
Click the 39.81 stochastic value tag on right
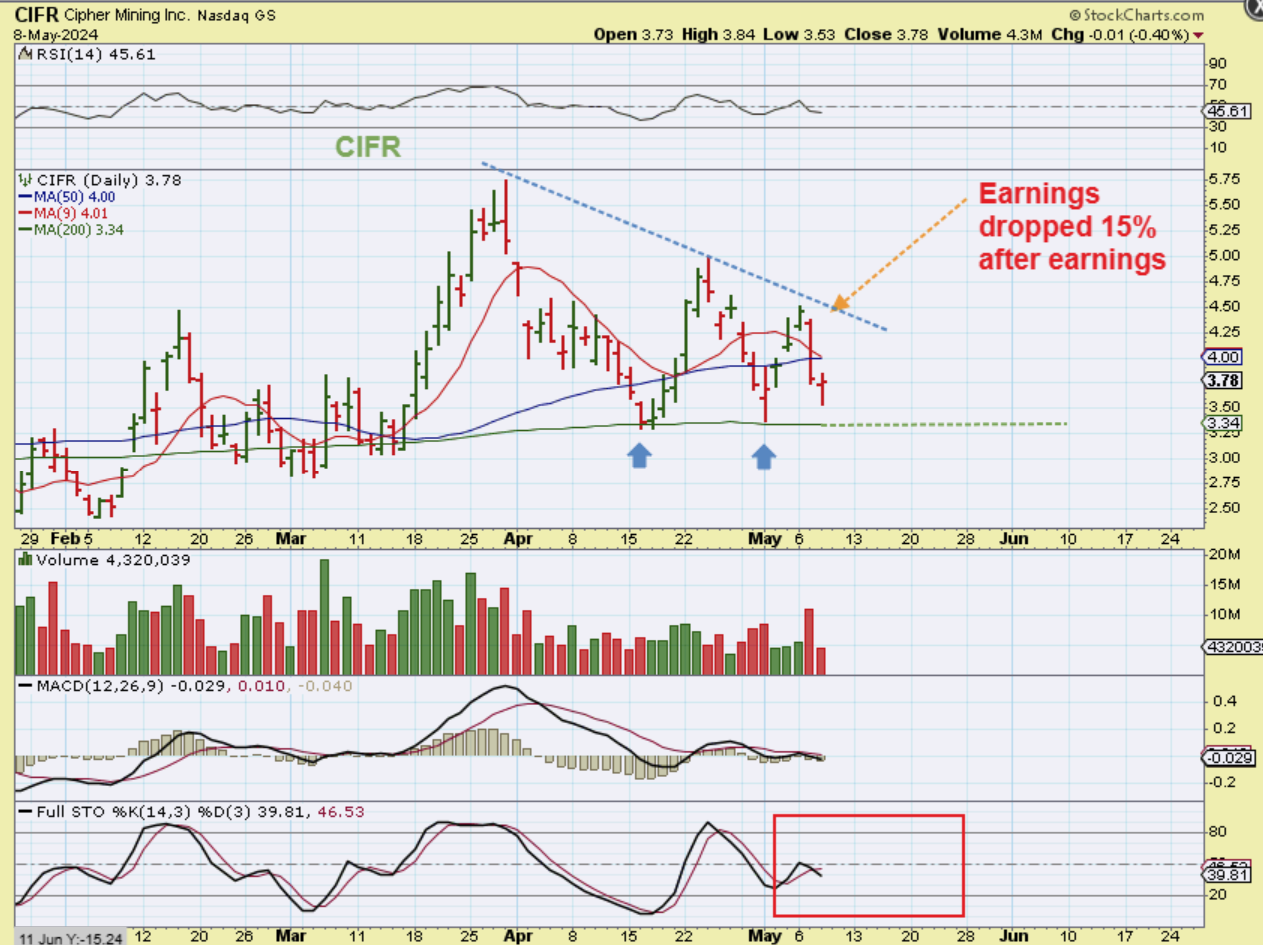[x=1225, y=876]
